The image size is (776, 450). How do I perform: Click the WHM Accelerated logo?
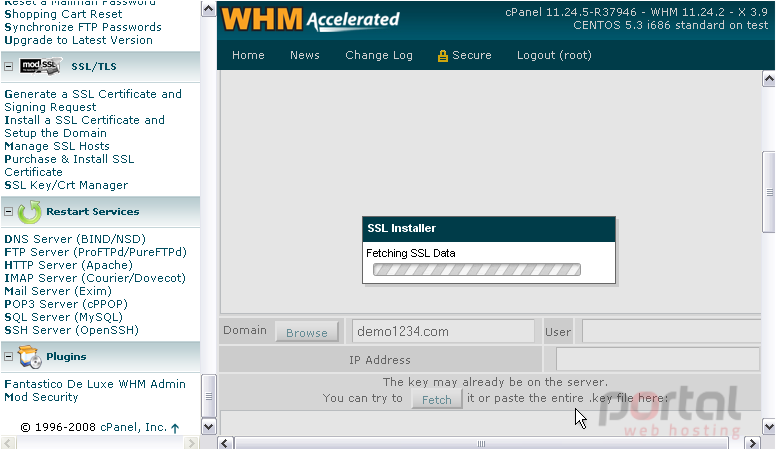pyautogui.click(x=310, y=19)
